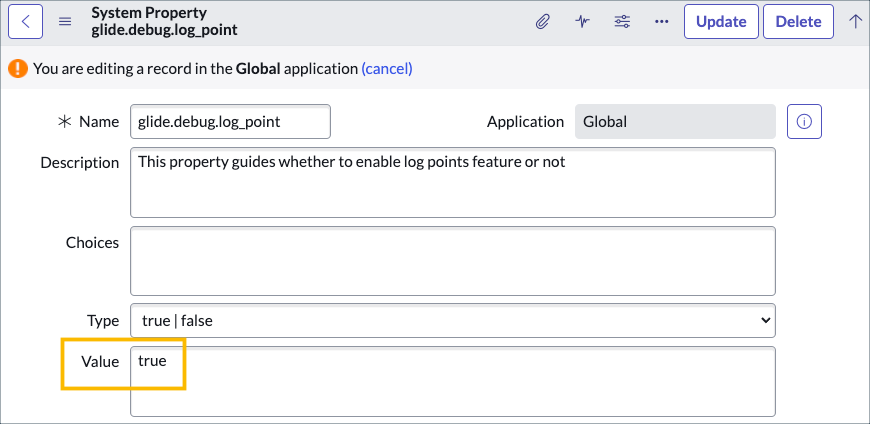Viewport: 870px width, 424px height.
Task: Click the application info icon button
Action: (x=804, y=122)
